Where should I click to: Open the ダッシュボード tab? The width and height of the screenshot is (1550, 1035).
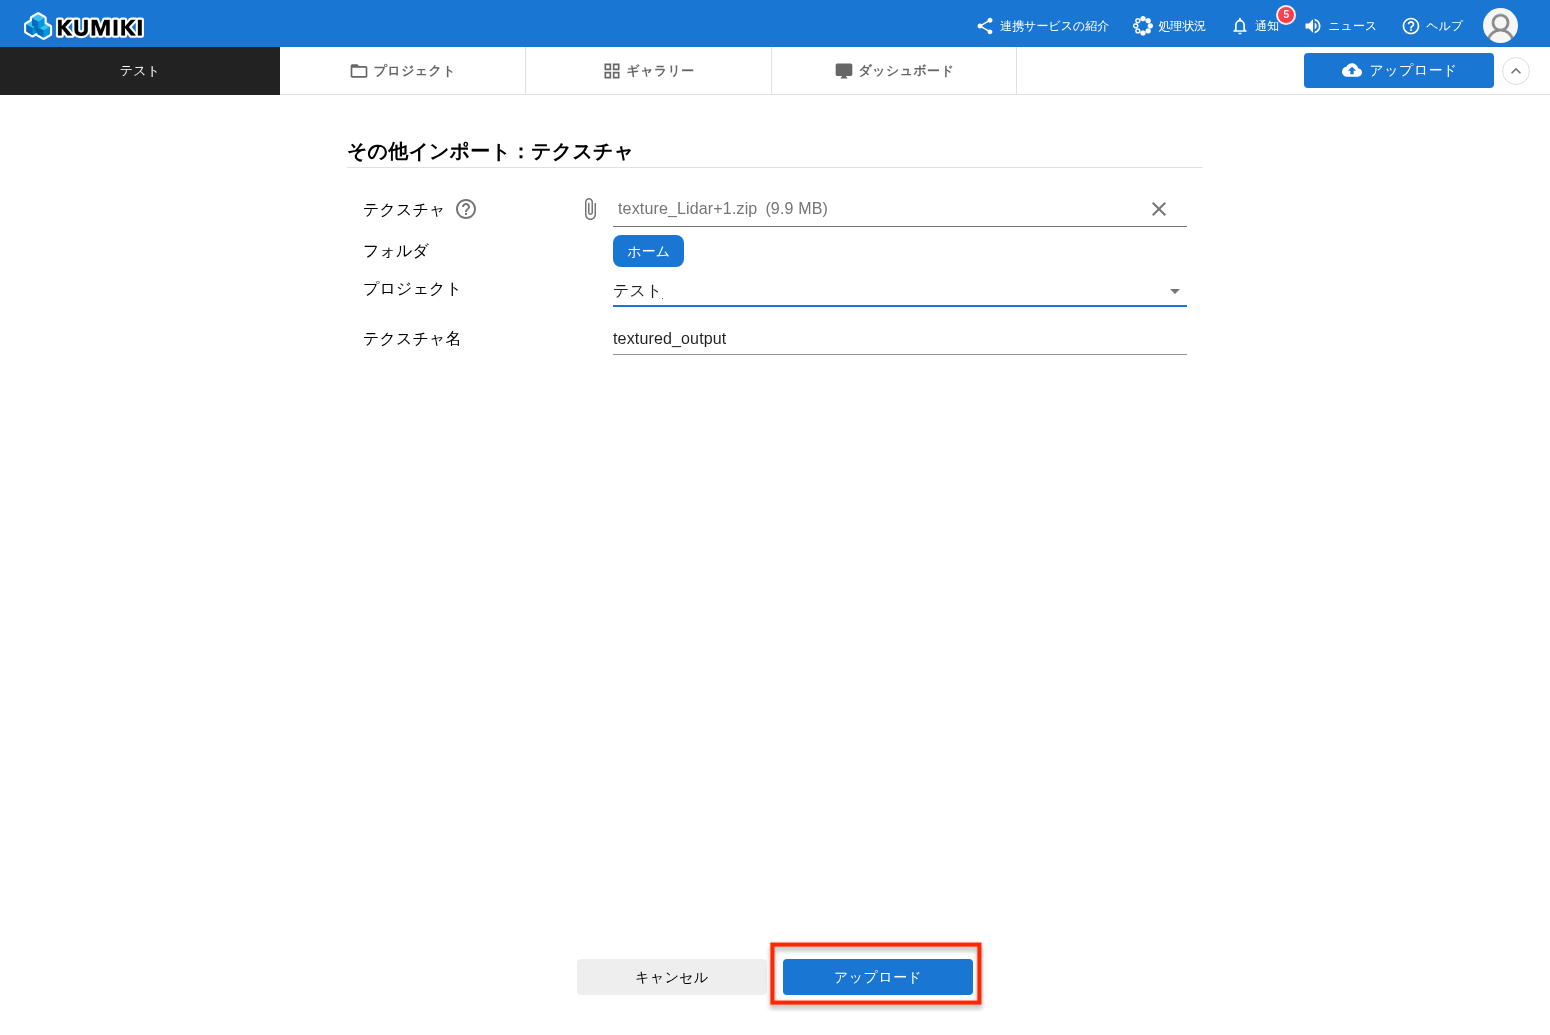(x=894, y=71)
